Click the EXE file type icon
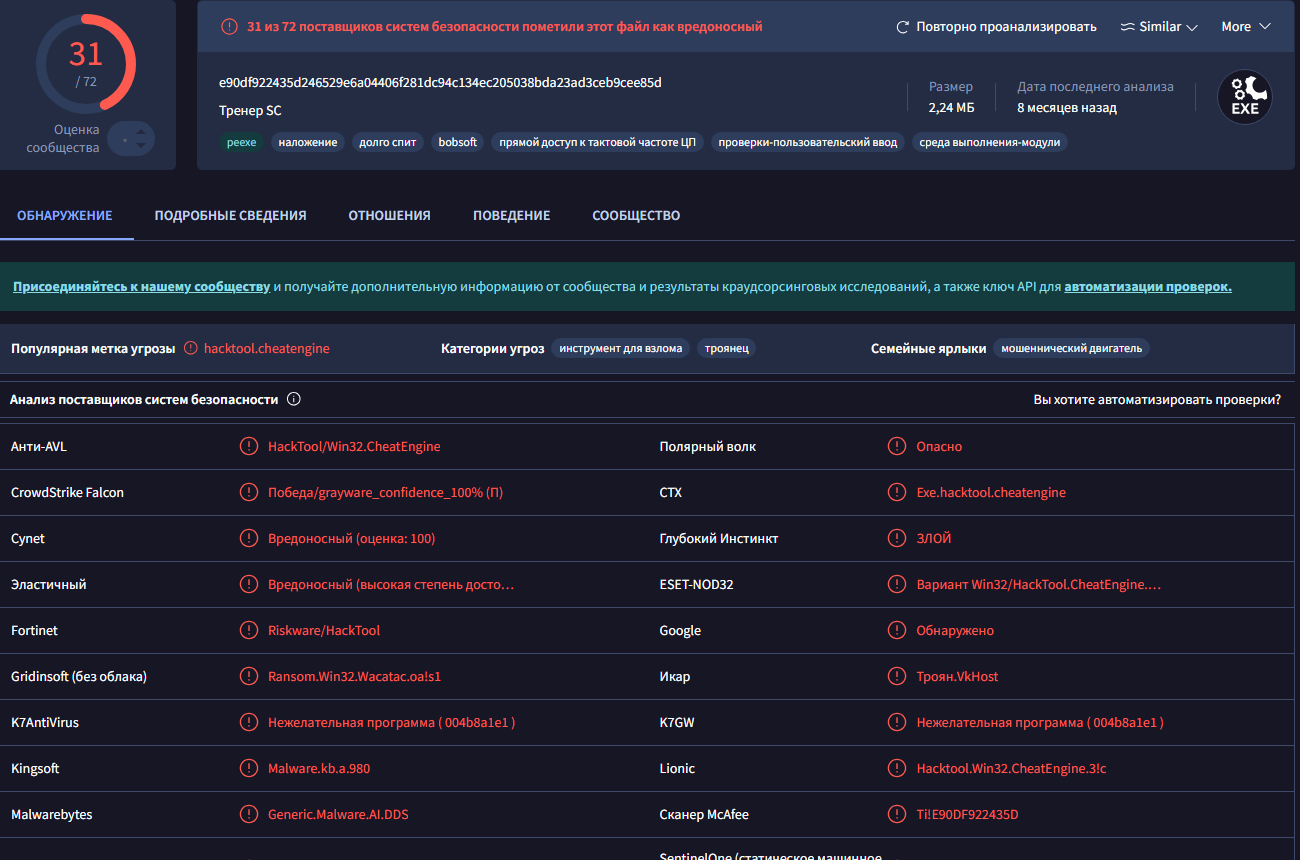1300x860 pixels. [x=1245, y=97]
